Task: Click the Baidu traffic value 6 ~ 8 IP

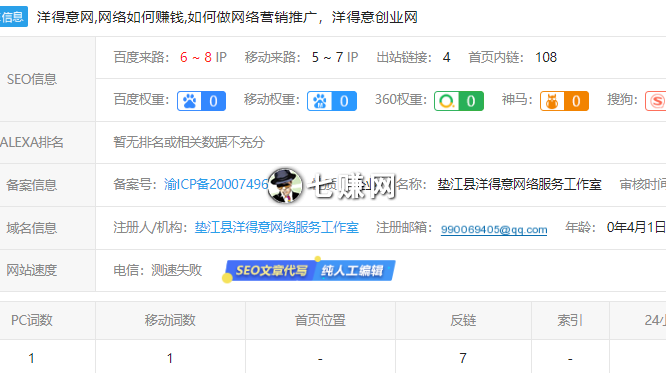Action: pyautogui.click(x=203, y=57)
